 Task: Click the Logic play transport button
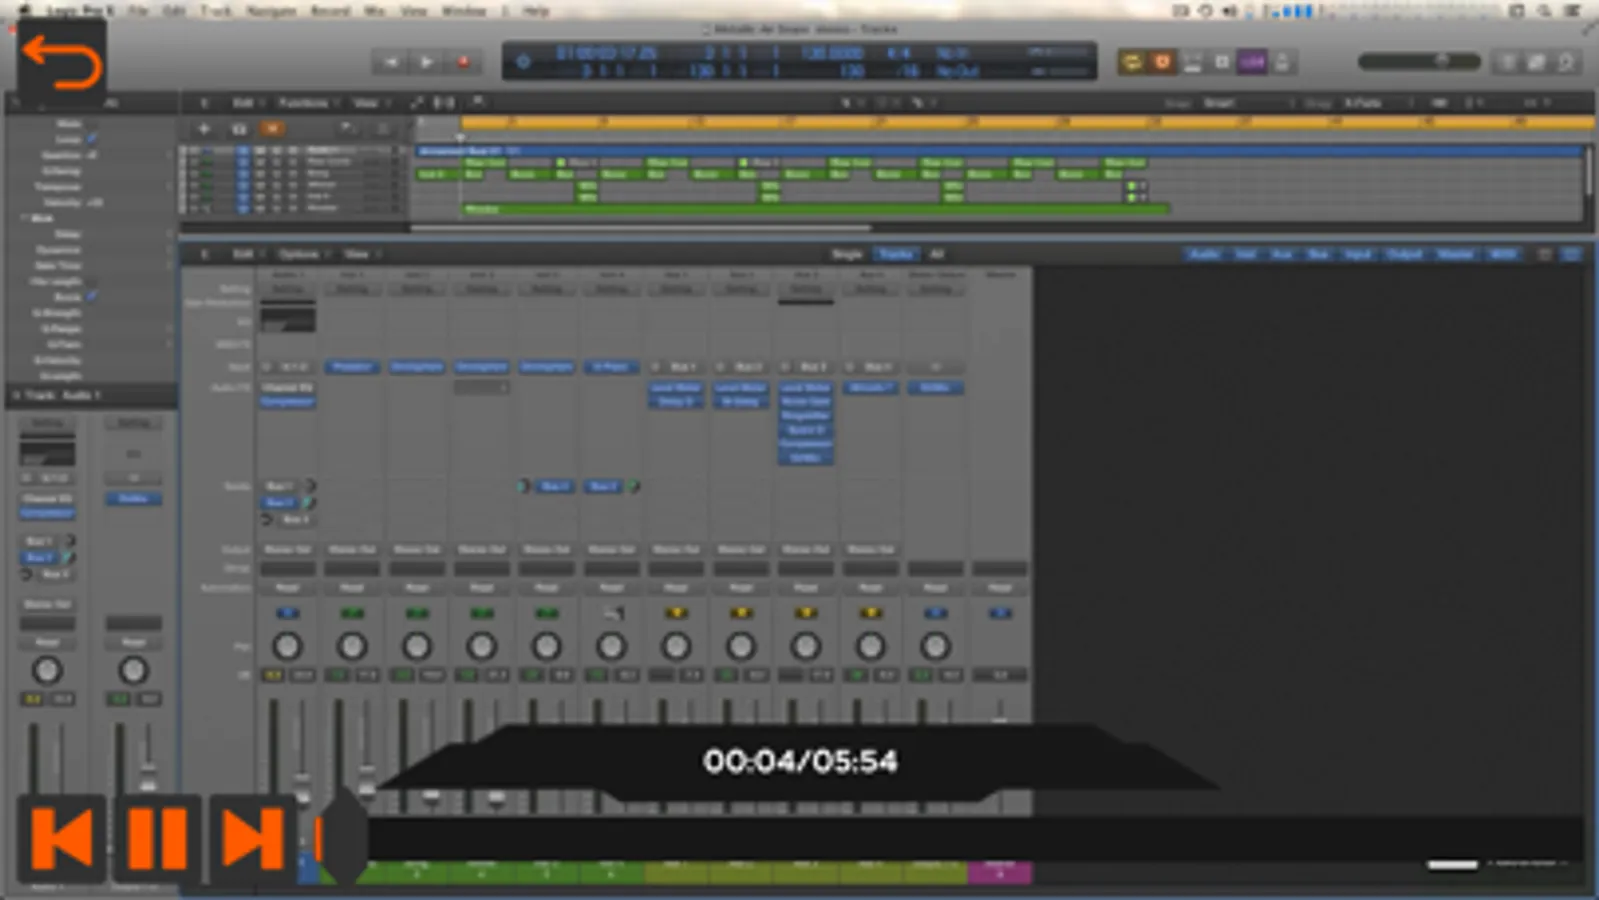coord(427,62)
